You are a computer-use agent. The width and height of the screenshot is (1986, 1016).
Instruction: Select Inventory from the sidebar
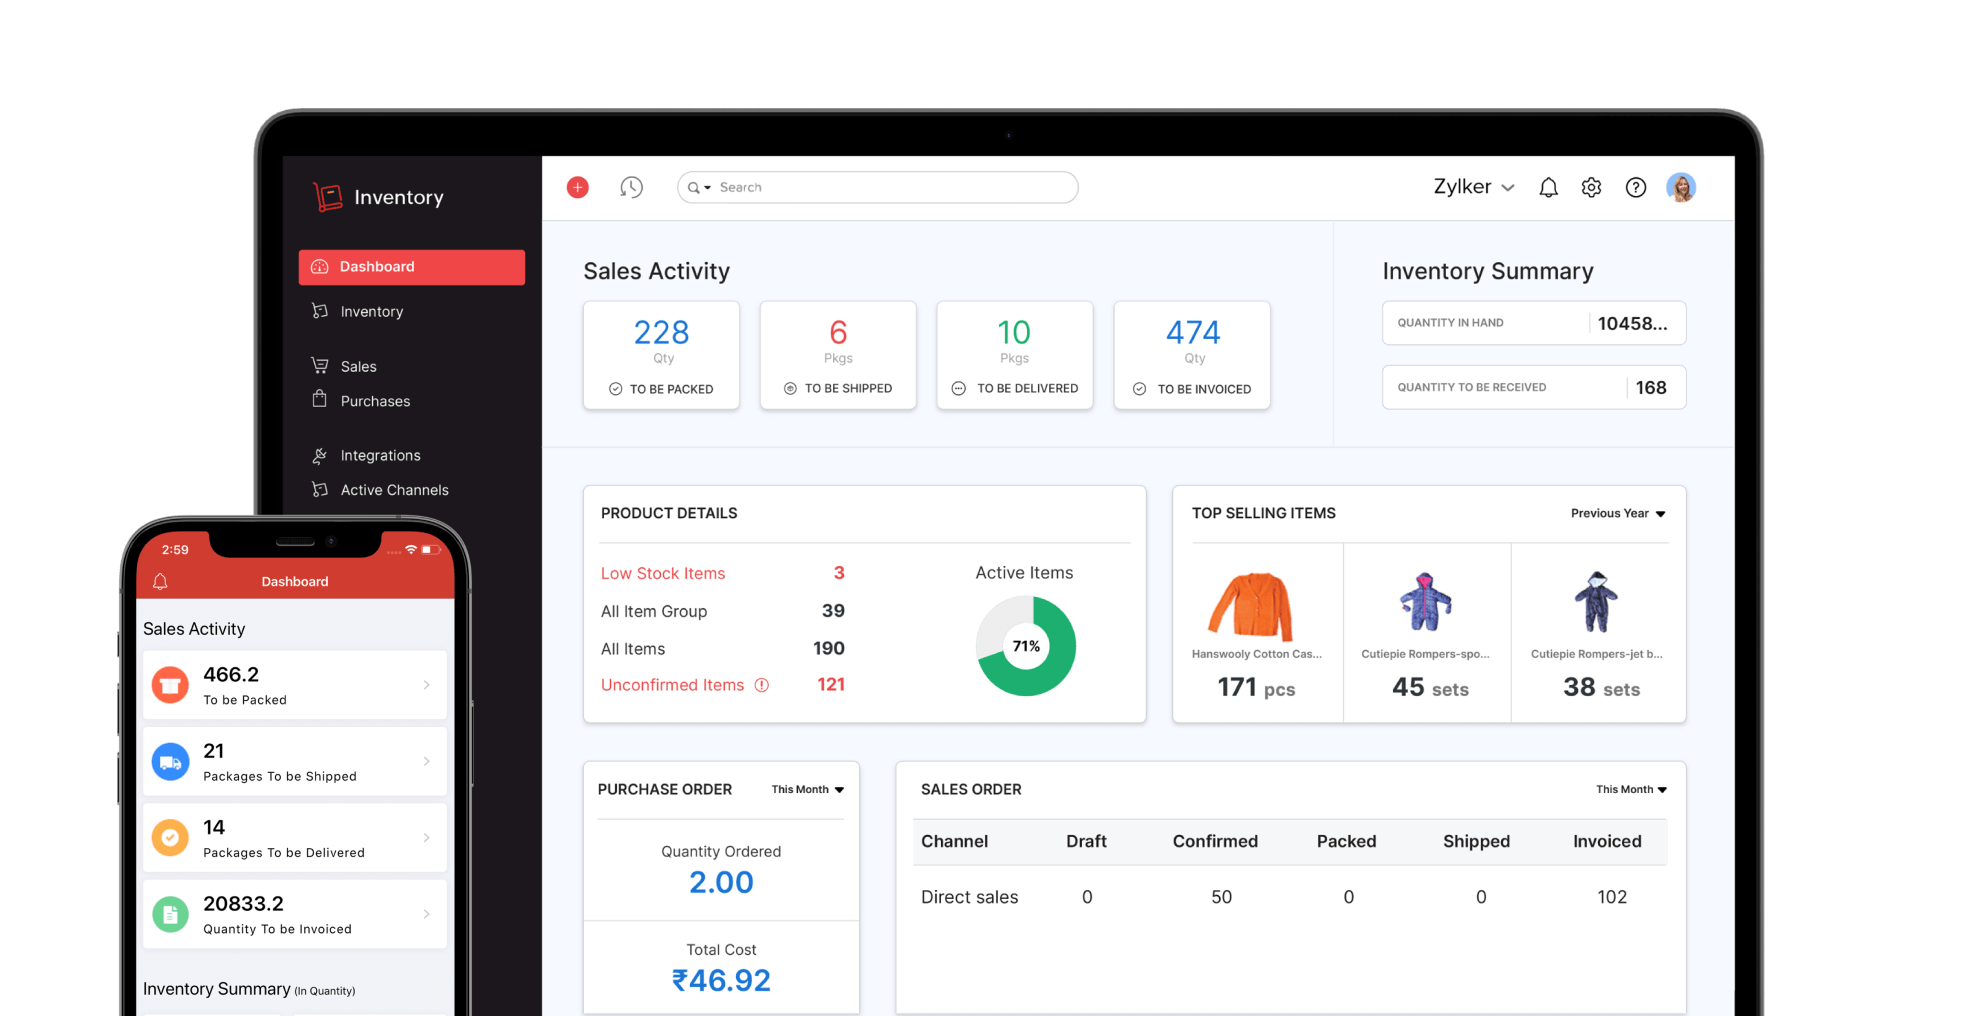coord(370,311)
